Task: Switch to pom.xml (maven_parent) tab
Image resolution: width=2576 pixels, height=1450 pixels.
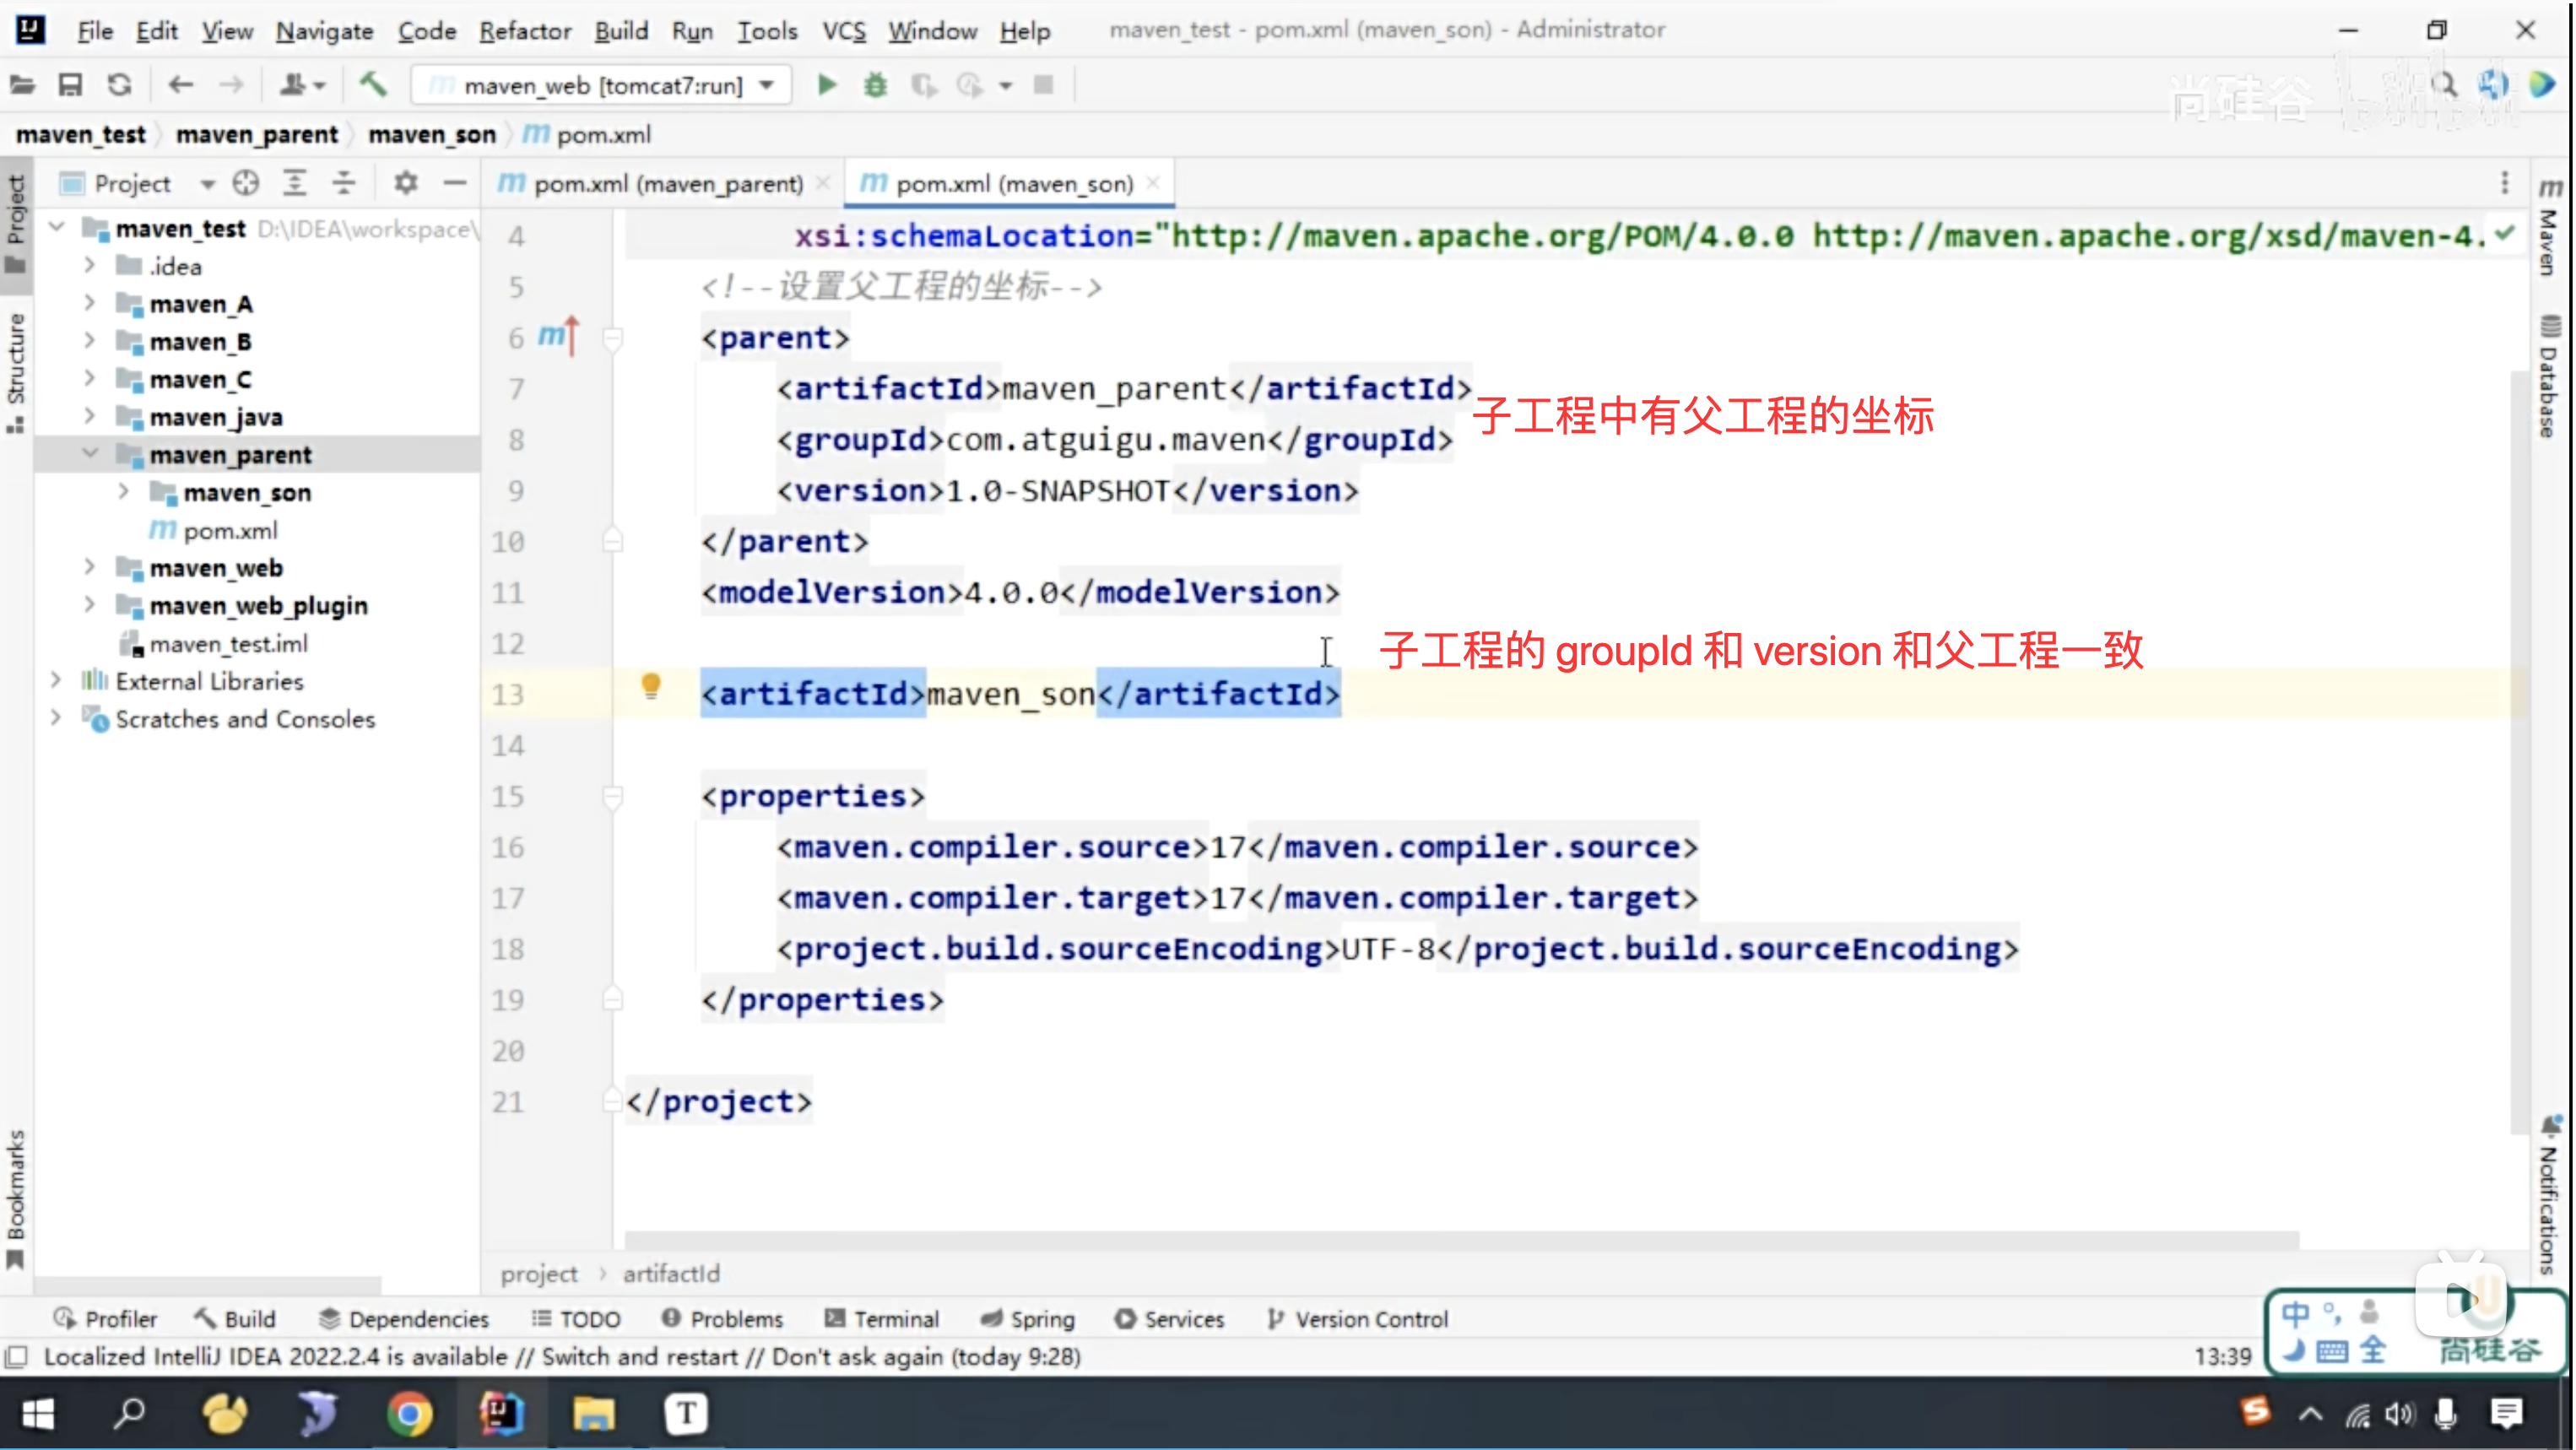Action: coord(667,184)
